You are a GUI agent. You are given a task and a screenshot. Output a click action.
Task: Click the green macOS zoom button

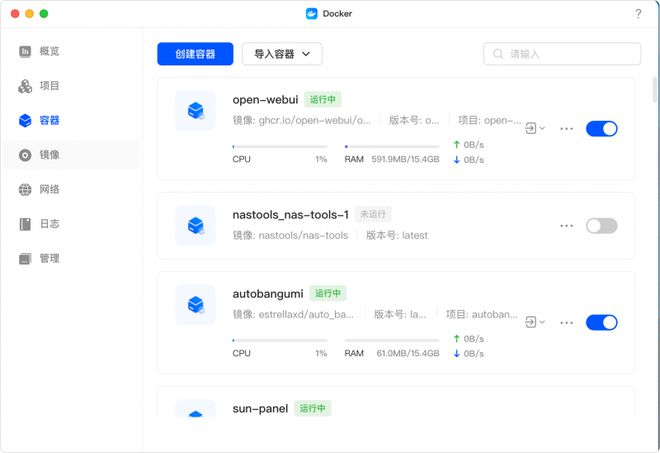[44, 14]
